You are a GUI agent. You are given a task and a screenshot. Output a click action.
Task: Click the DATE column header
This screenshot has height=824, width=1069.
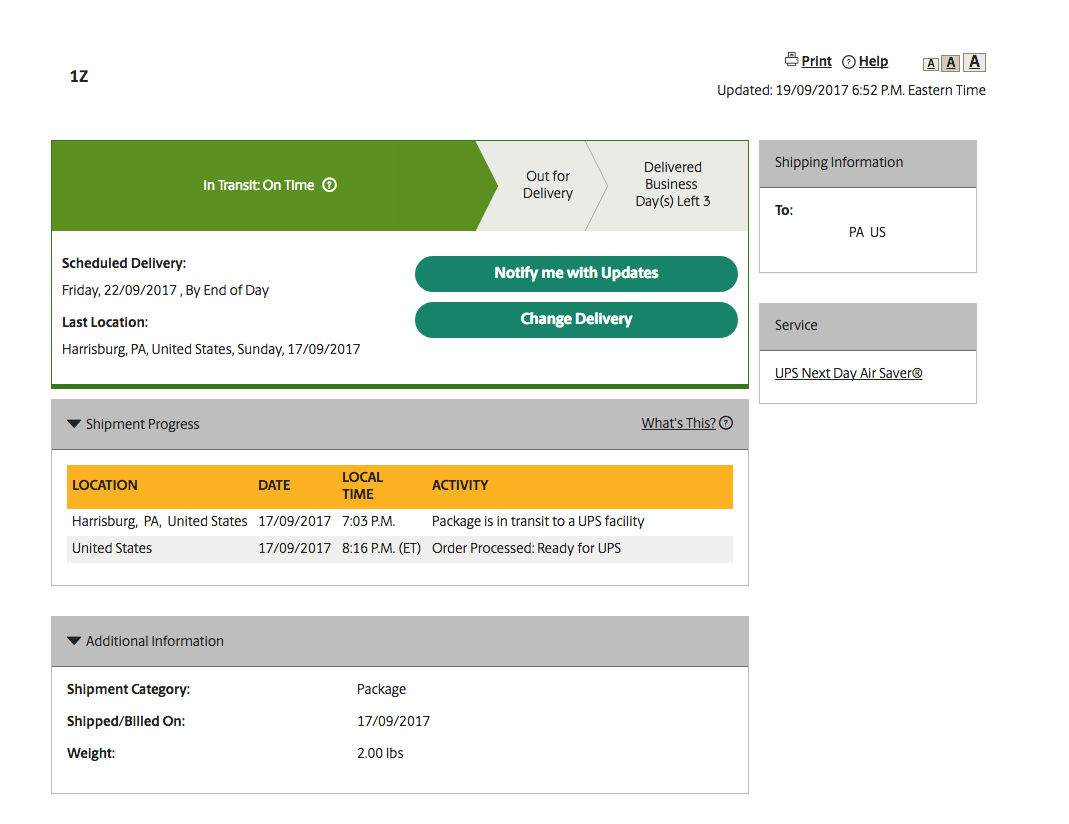pyautogui.click(x=274, y=485)
